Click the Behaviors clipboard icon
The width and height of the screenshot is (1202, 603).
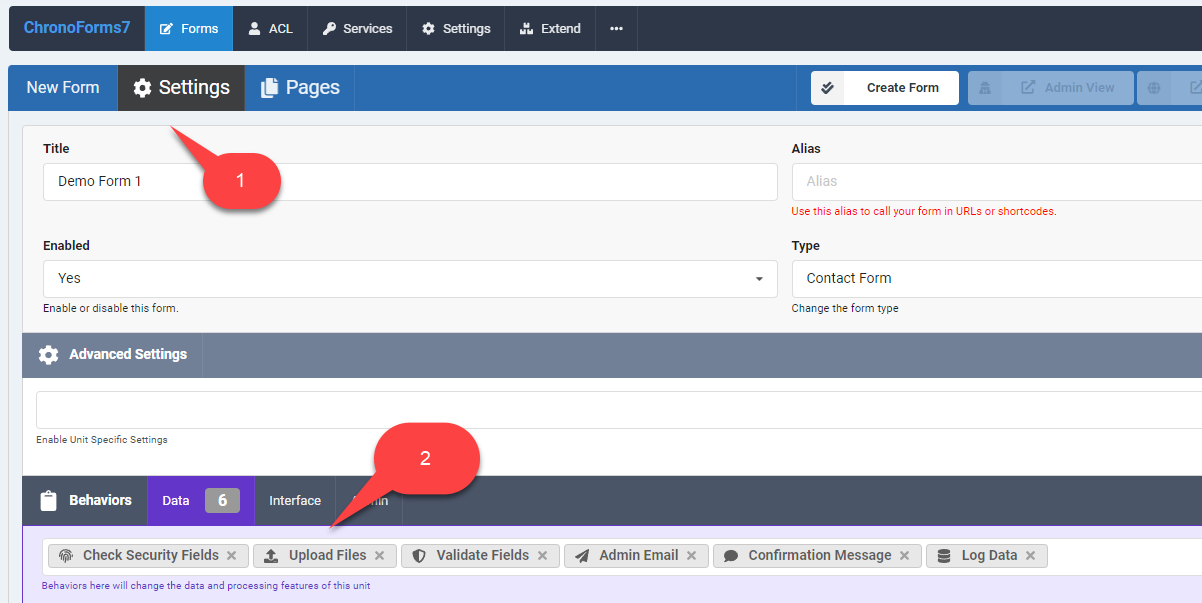point(48,501)
